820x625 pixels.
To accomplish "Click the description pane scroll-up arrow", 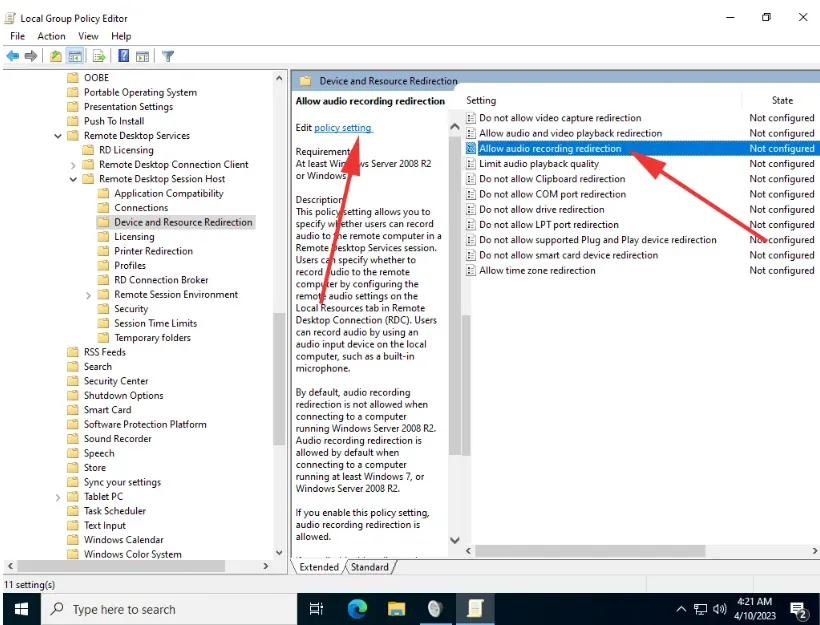I will point(454,127).
